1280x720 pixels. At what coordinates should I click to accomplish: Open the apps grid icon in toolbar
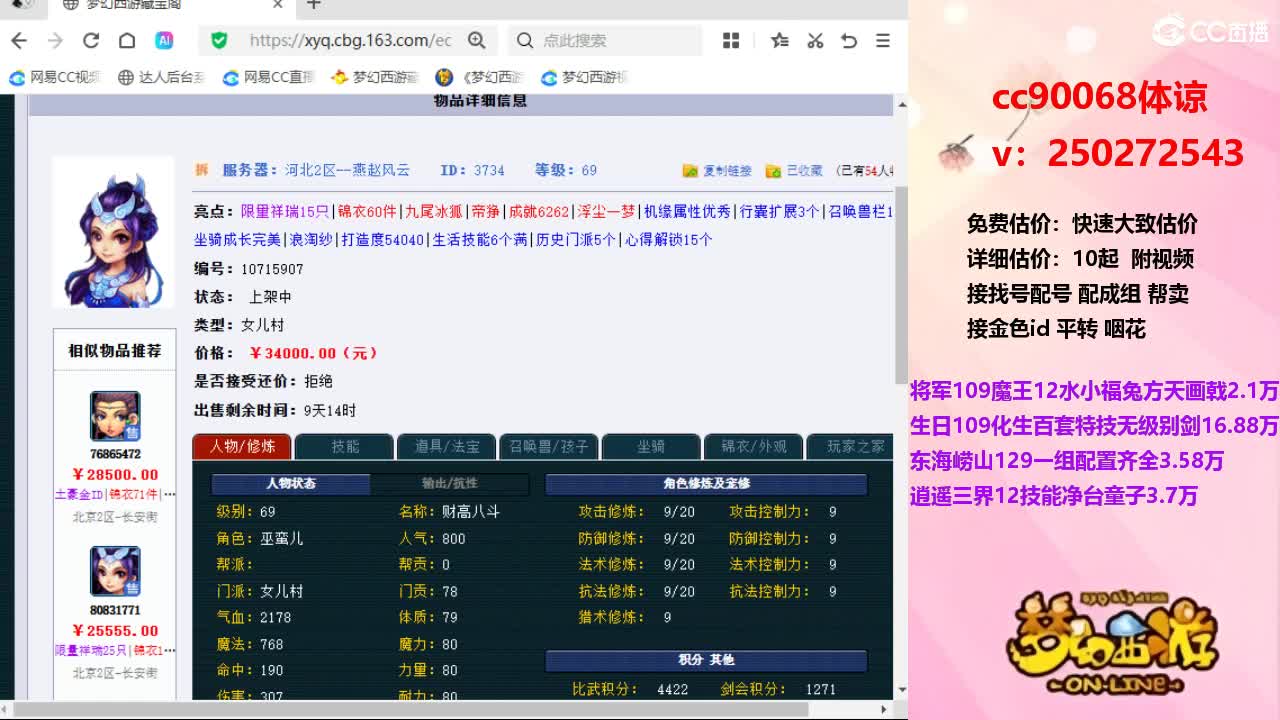(x=731, y=40)
